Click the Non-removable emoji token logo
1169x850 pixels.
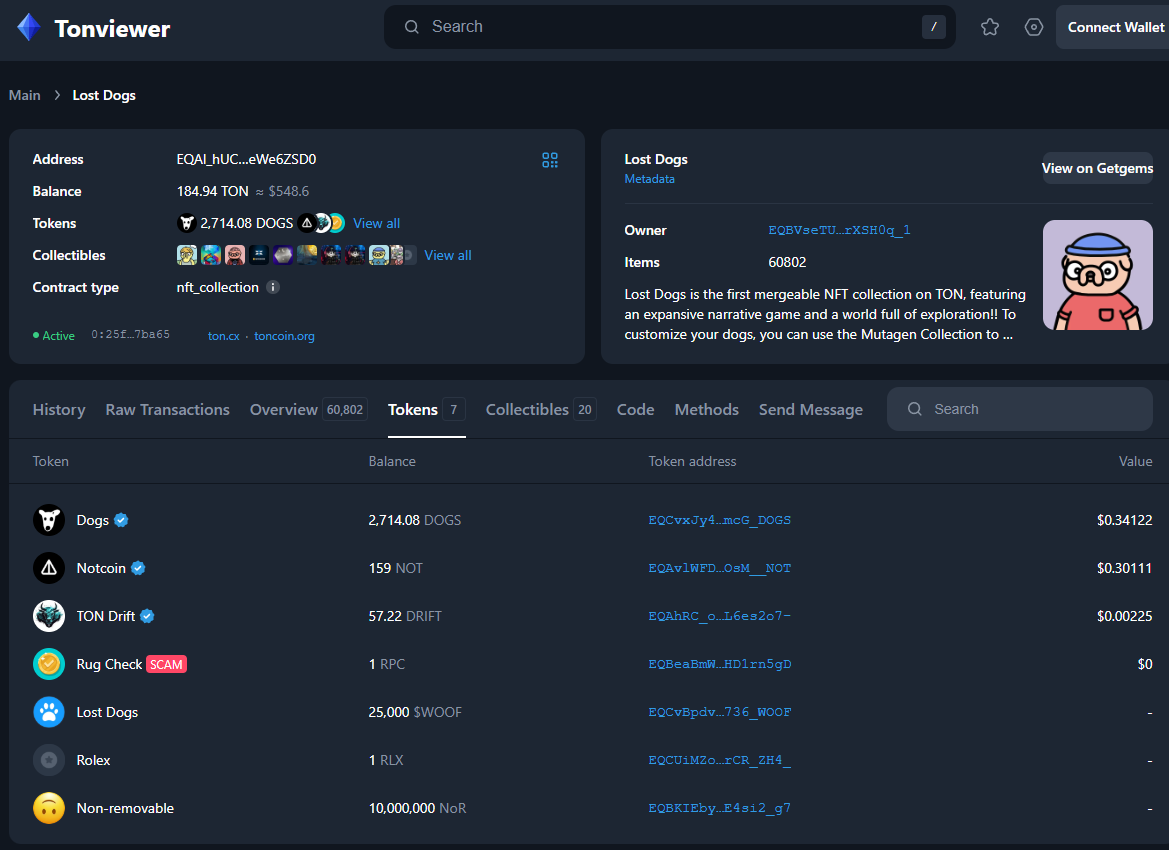(49, 808)
